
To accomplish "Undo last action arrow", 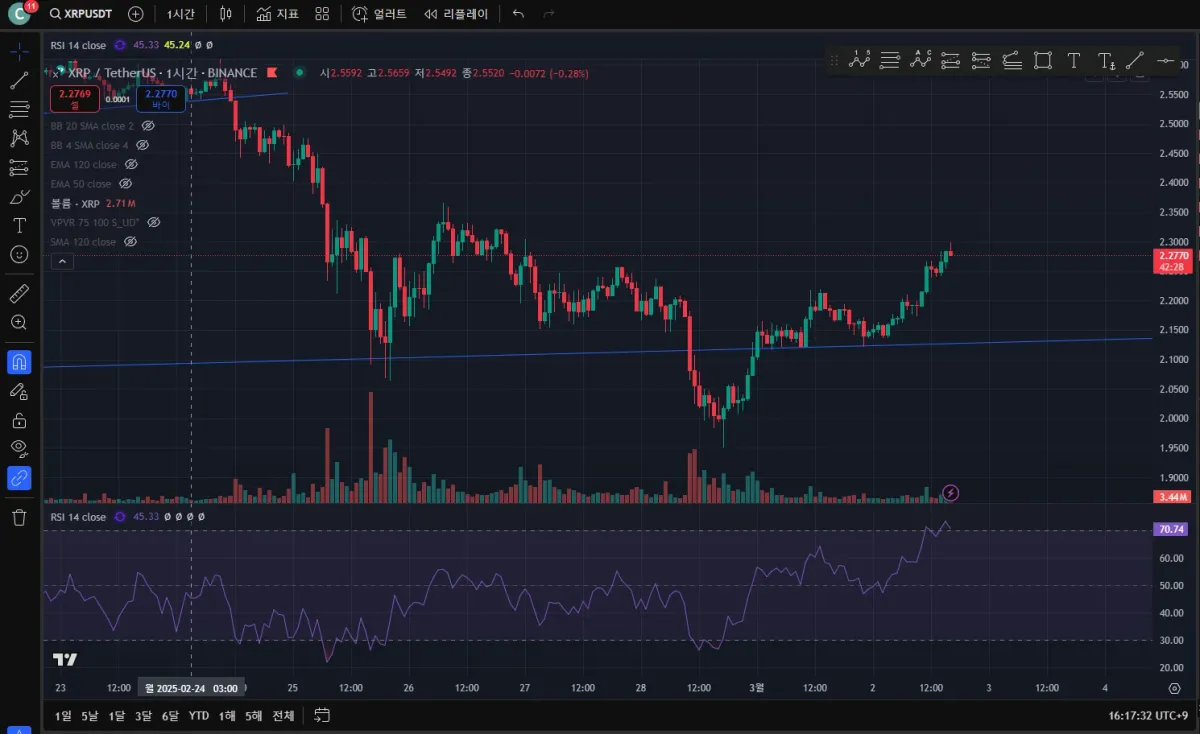I will click(518, 14).
